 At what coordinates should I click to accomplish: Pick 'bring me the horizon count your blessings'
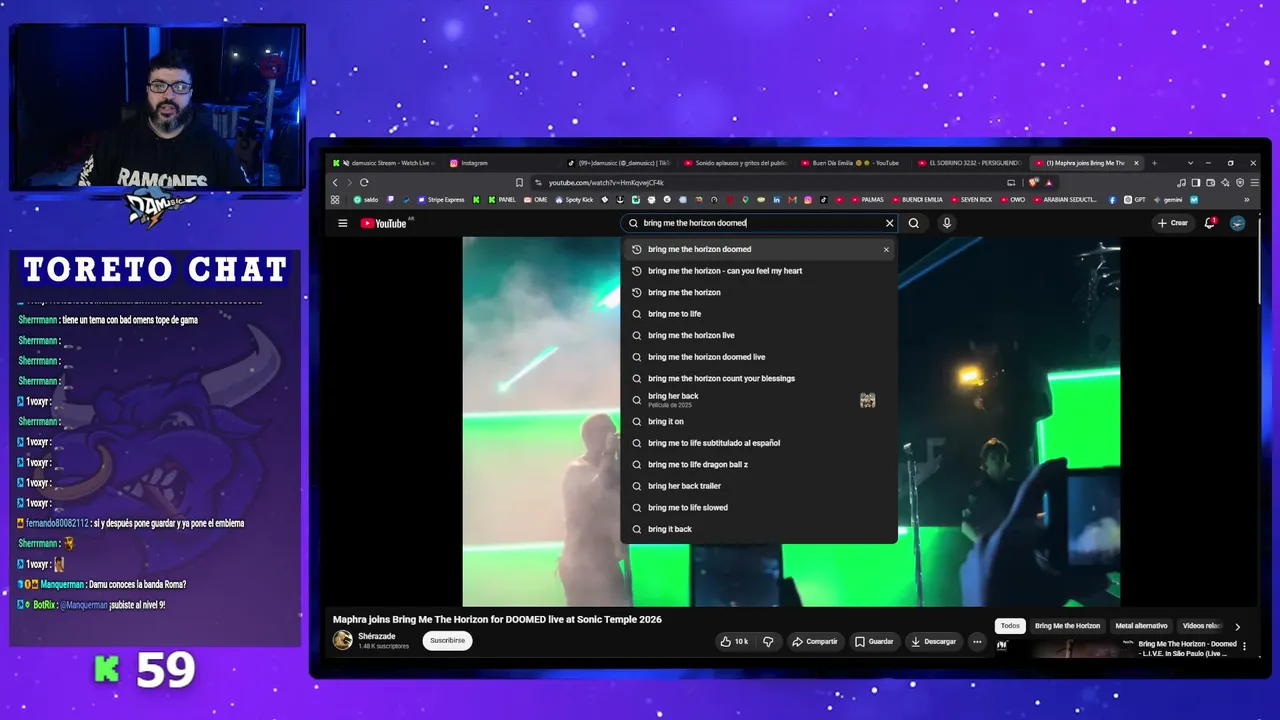759,378
